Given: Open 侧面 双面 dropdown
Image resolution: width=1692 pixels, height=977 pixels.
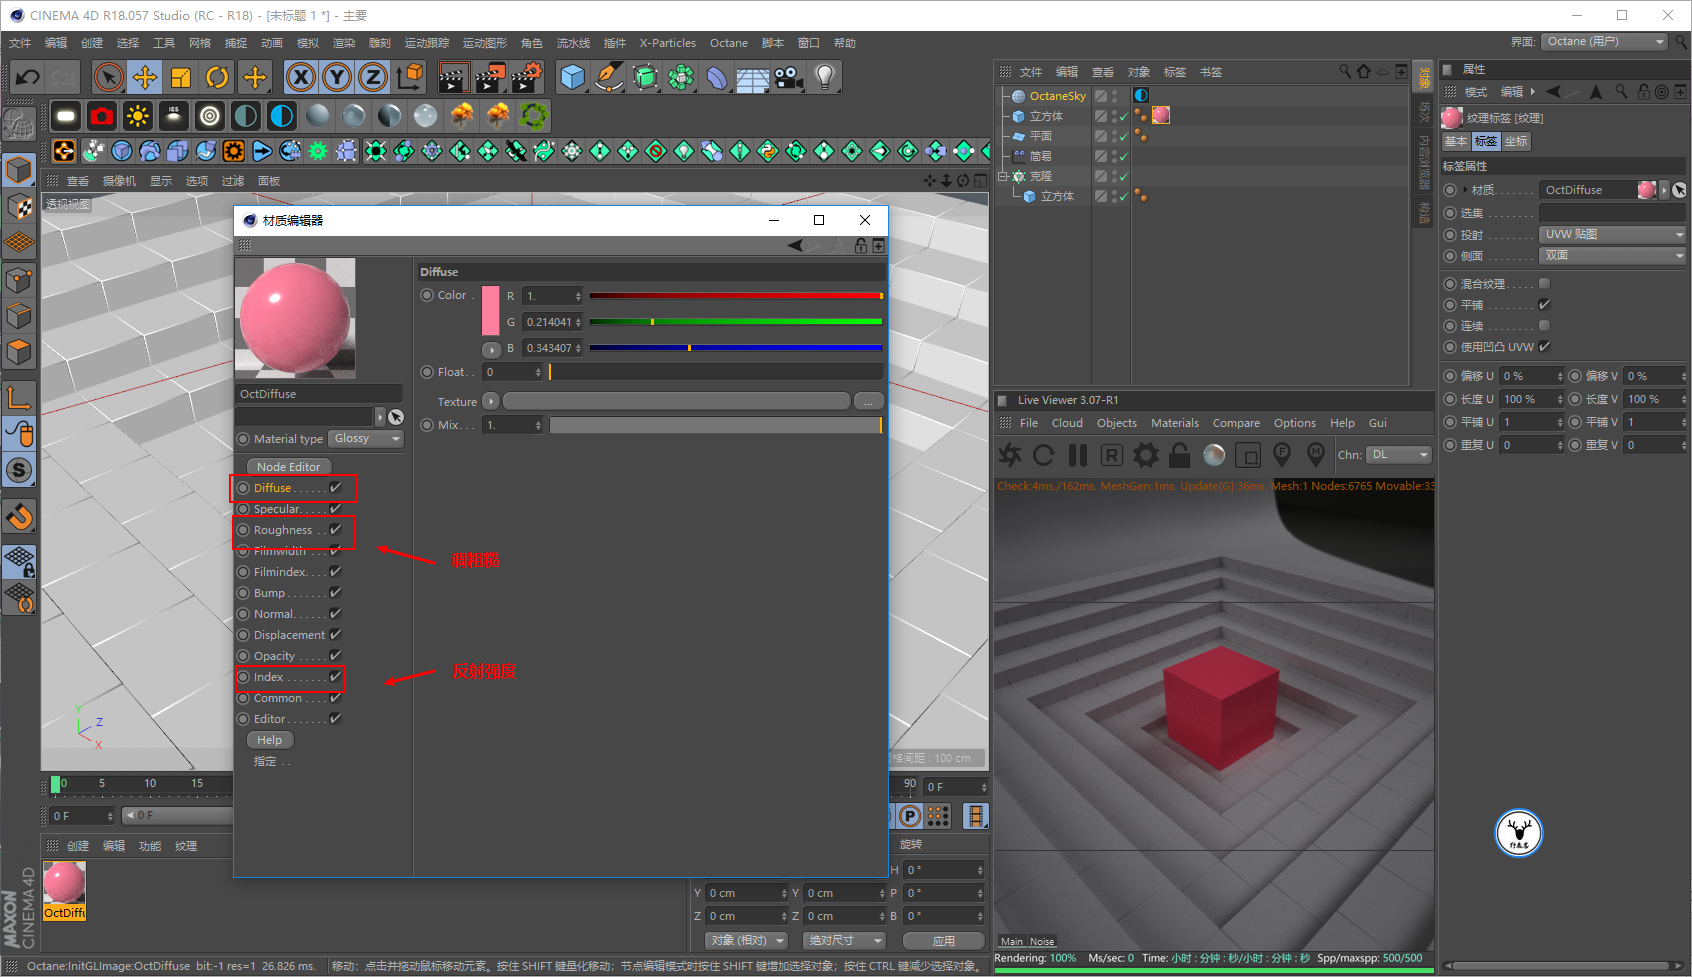Looking at the screenshot, I should [x=1613, y=255].
